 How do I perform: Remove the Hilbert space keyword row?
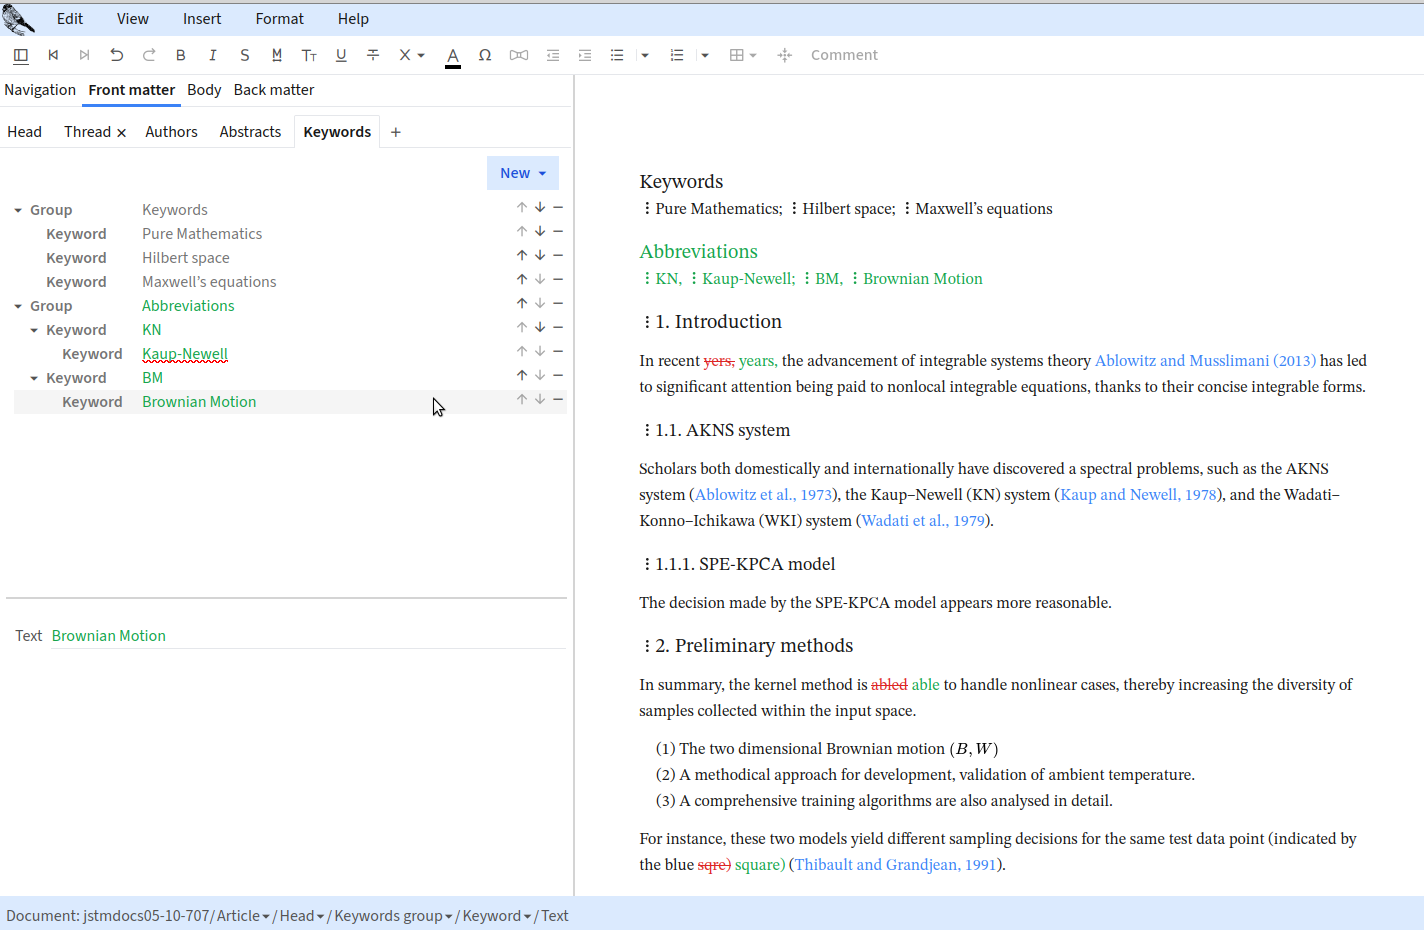(558, 255)
